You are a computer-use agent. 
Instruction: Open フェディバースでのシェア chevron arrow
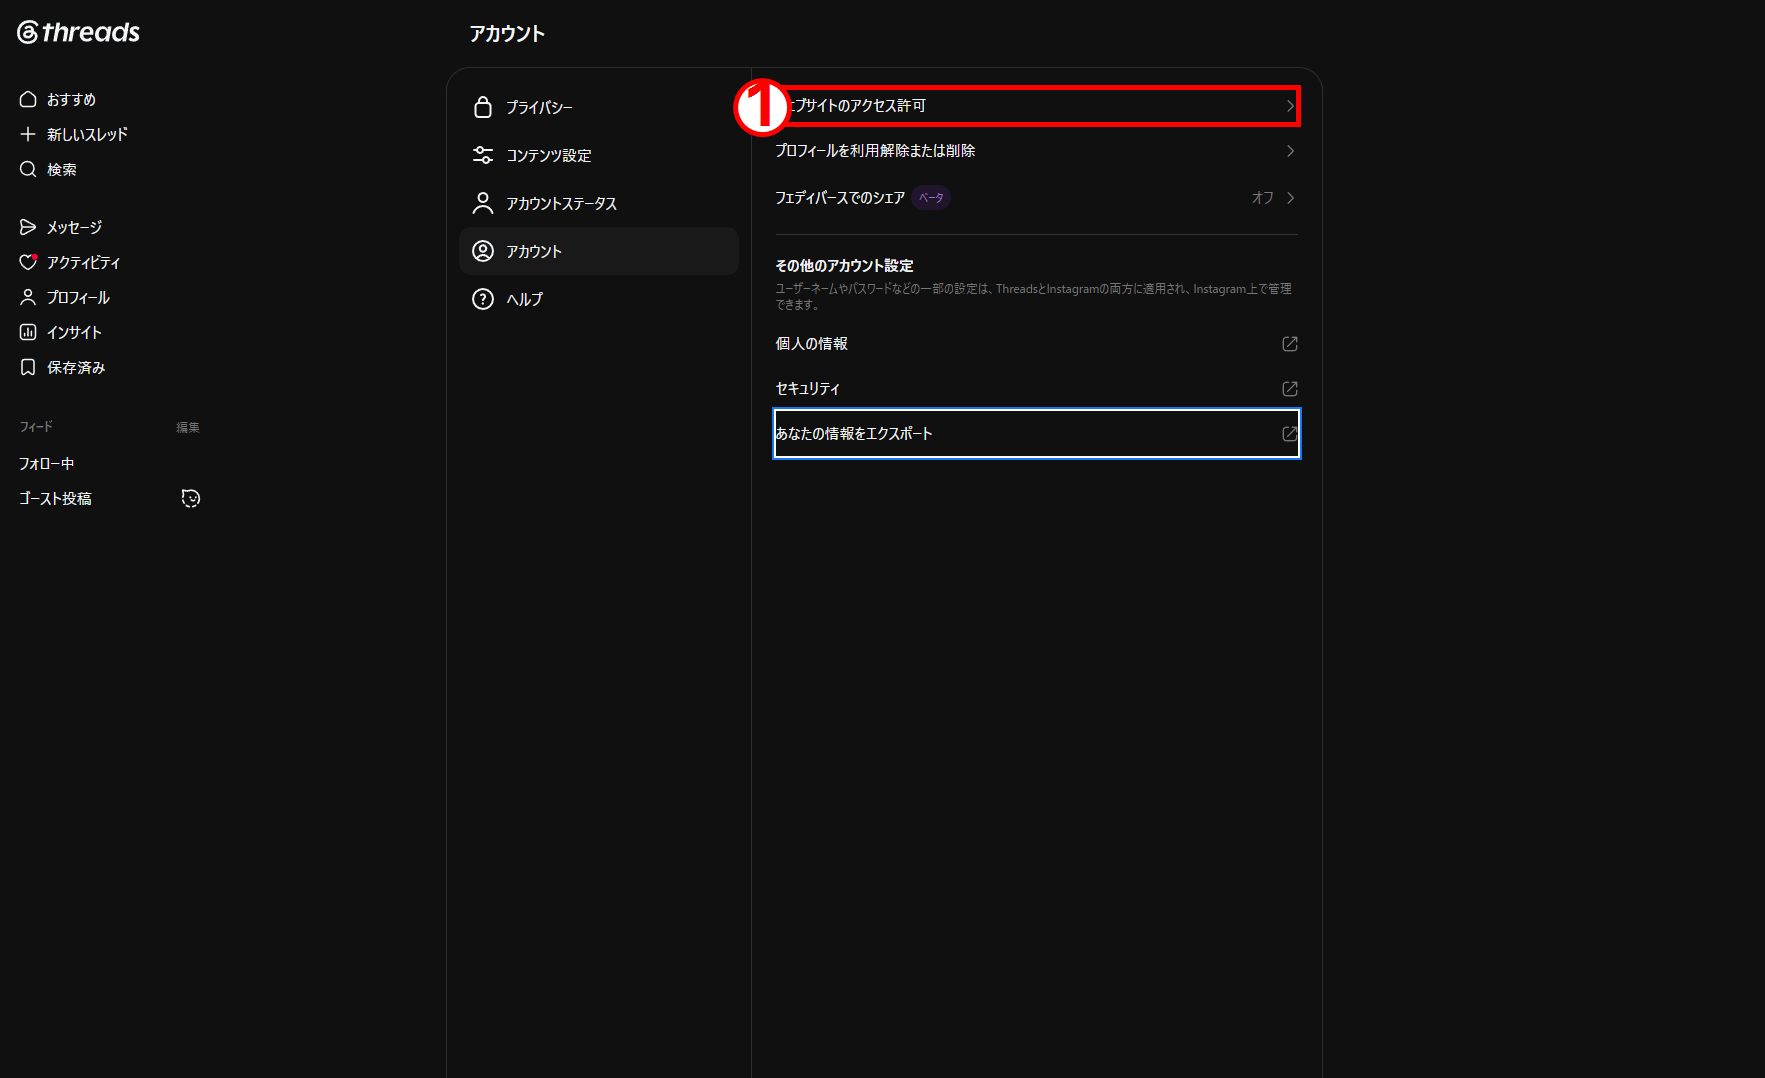click(1290, 198)
